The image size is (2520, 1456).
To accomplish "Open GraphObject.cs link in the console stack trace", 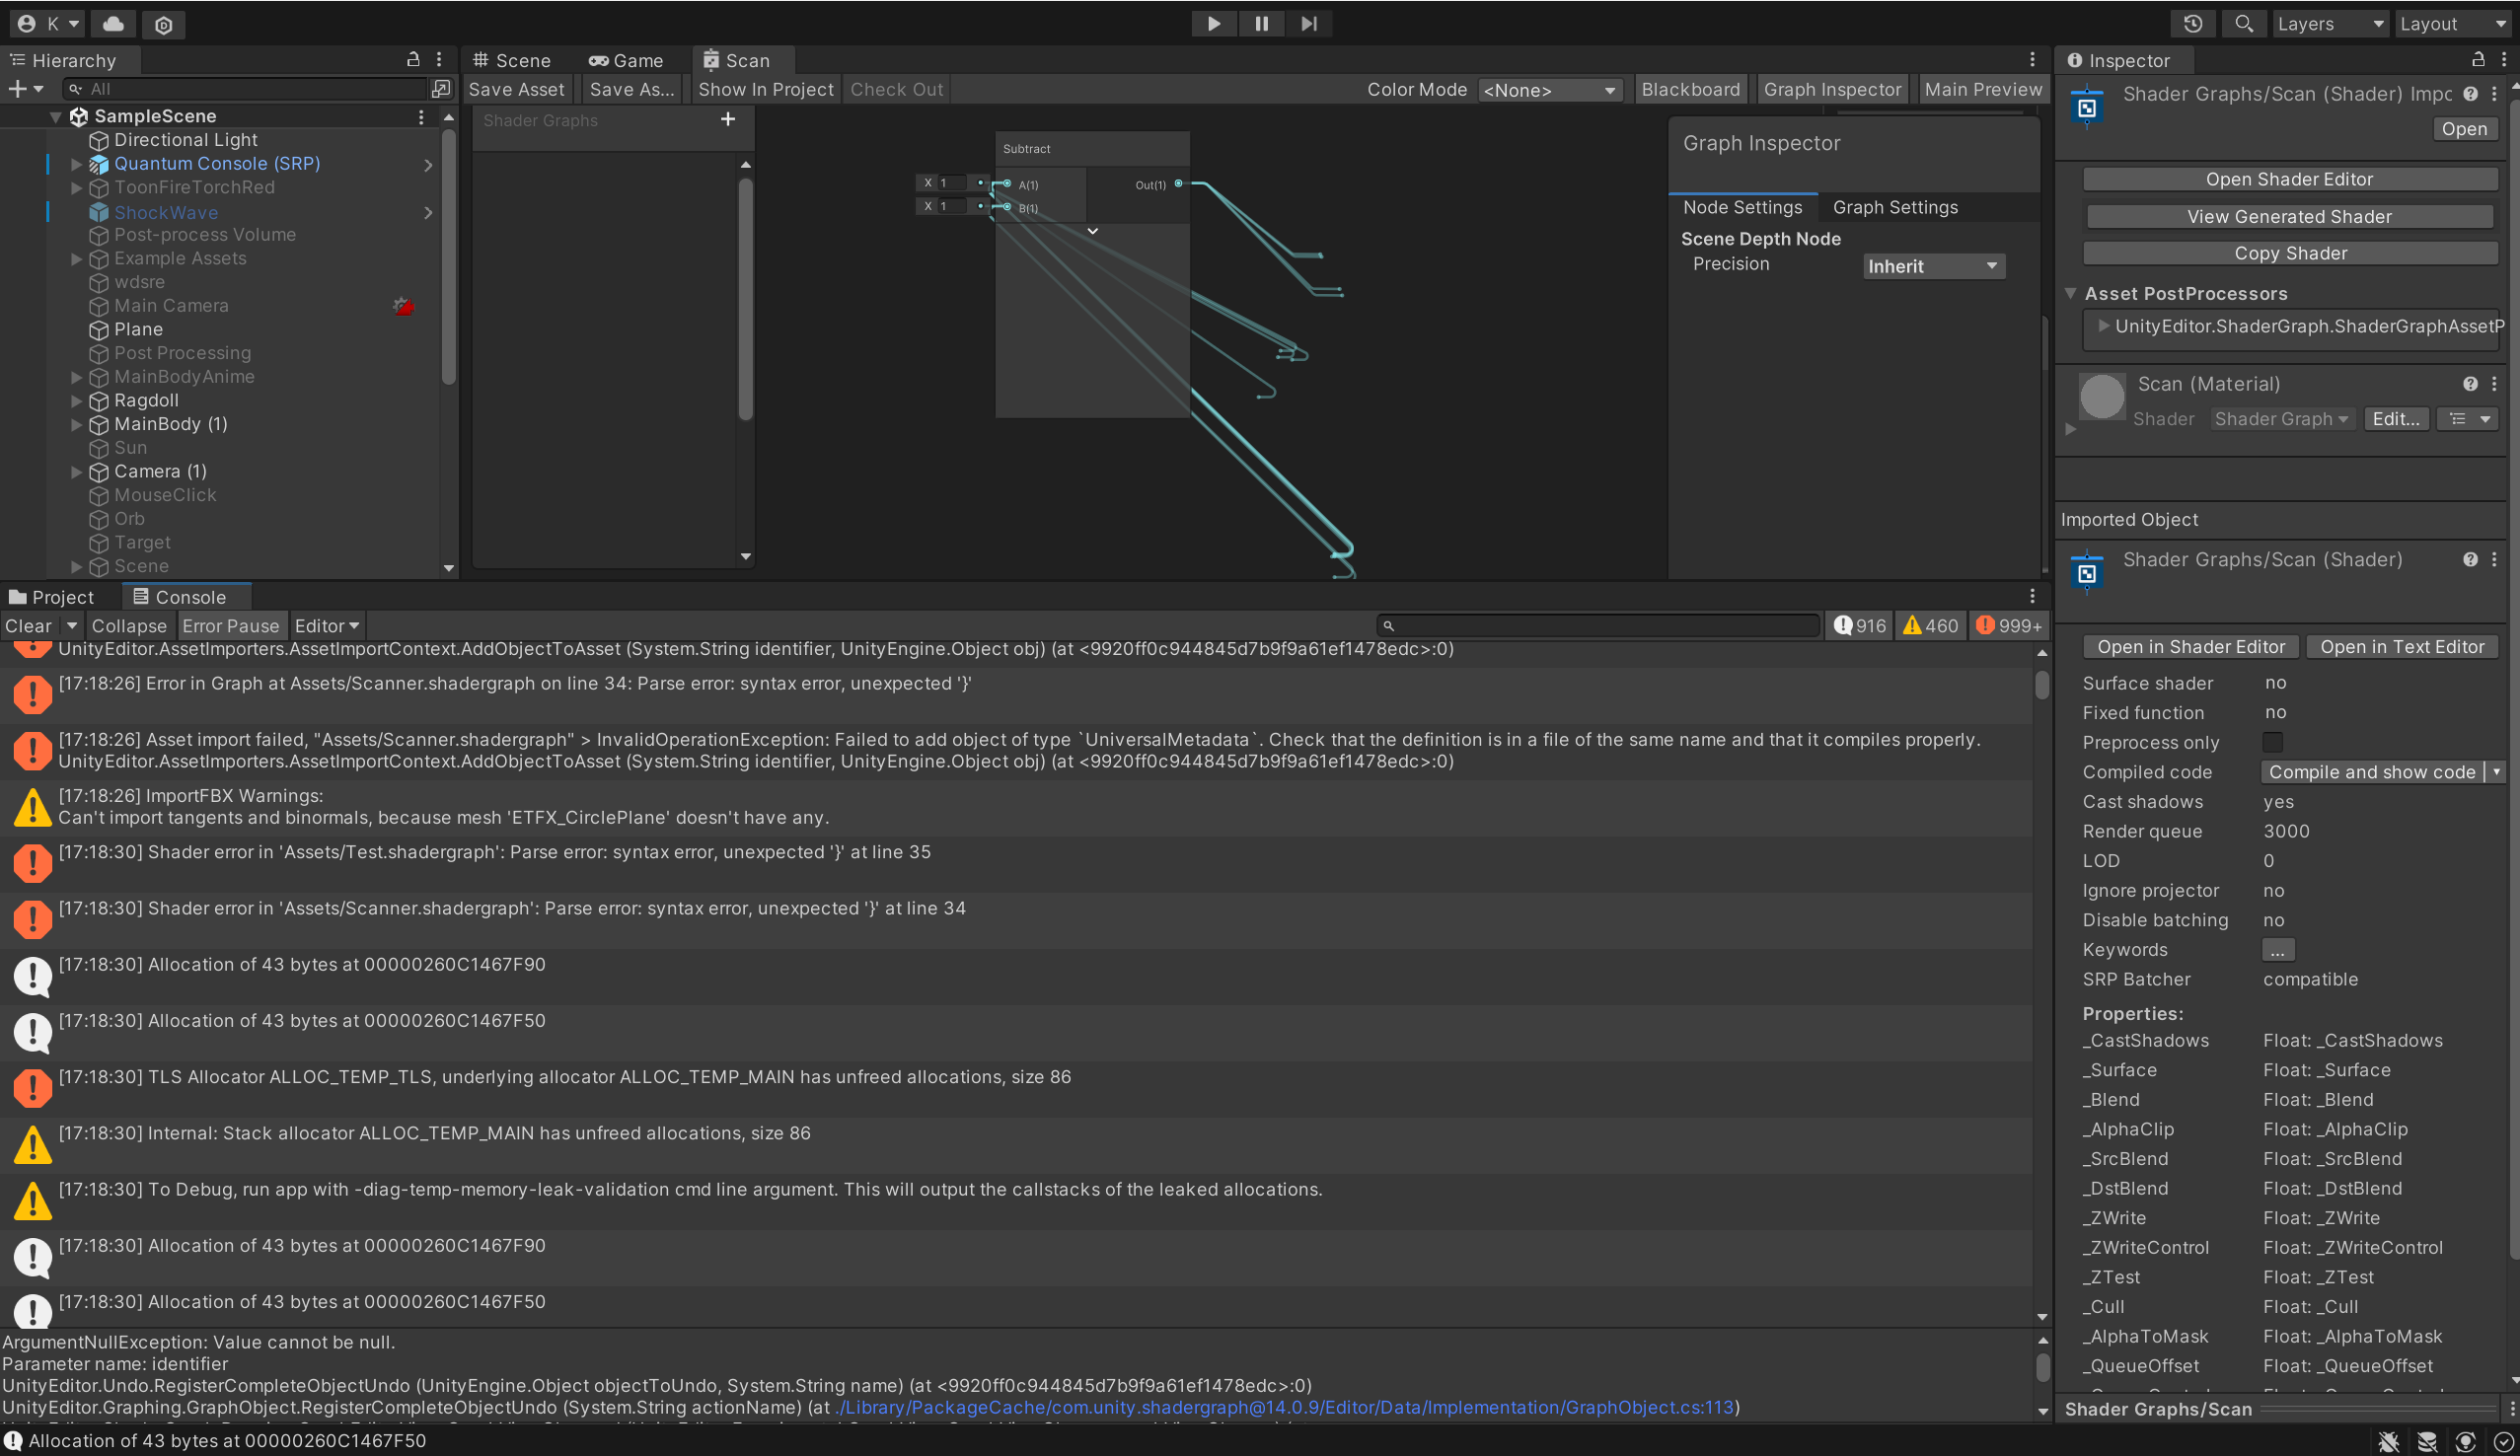I will (x=1285, y=1407).
